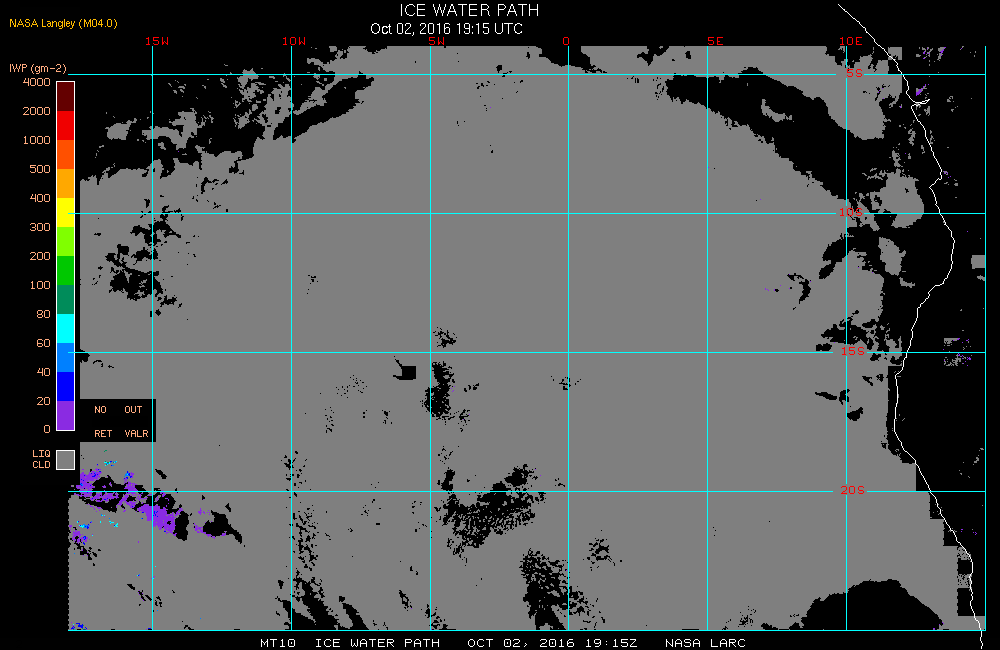Click the 20S latitude label
This screenshot has width=1000, height=650.
coord(853,491)
